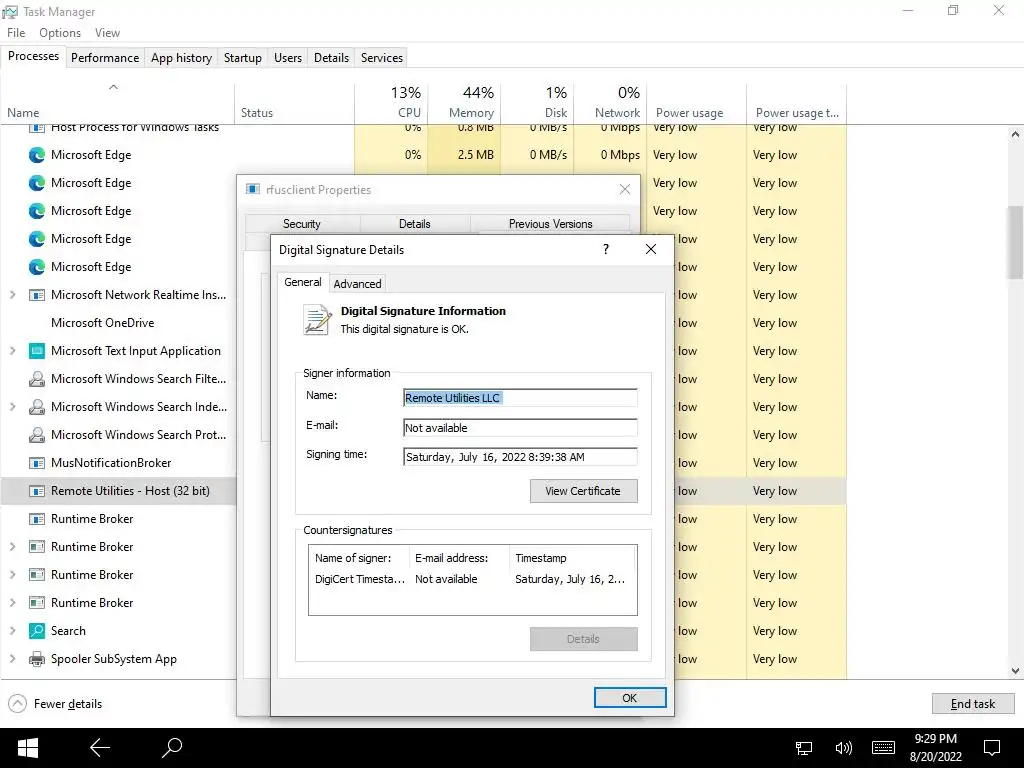Image resolution: width=1024 pixels, height=768 pixels.
Task: Expand Microsoft Text Input Application group
Action: pos(12,351)
